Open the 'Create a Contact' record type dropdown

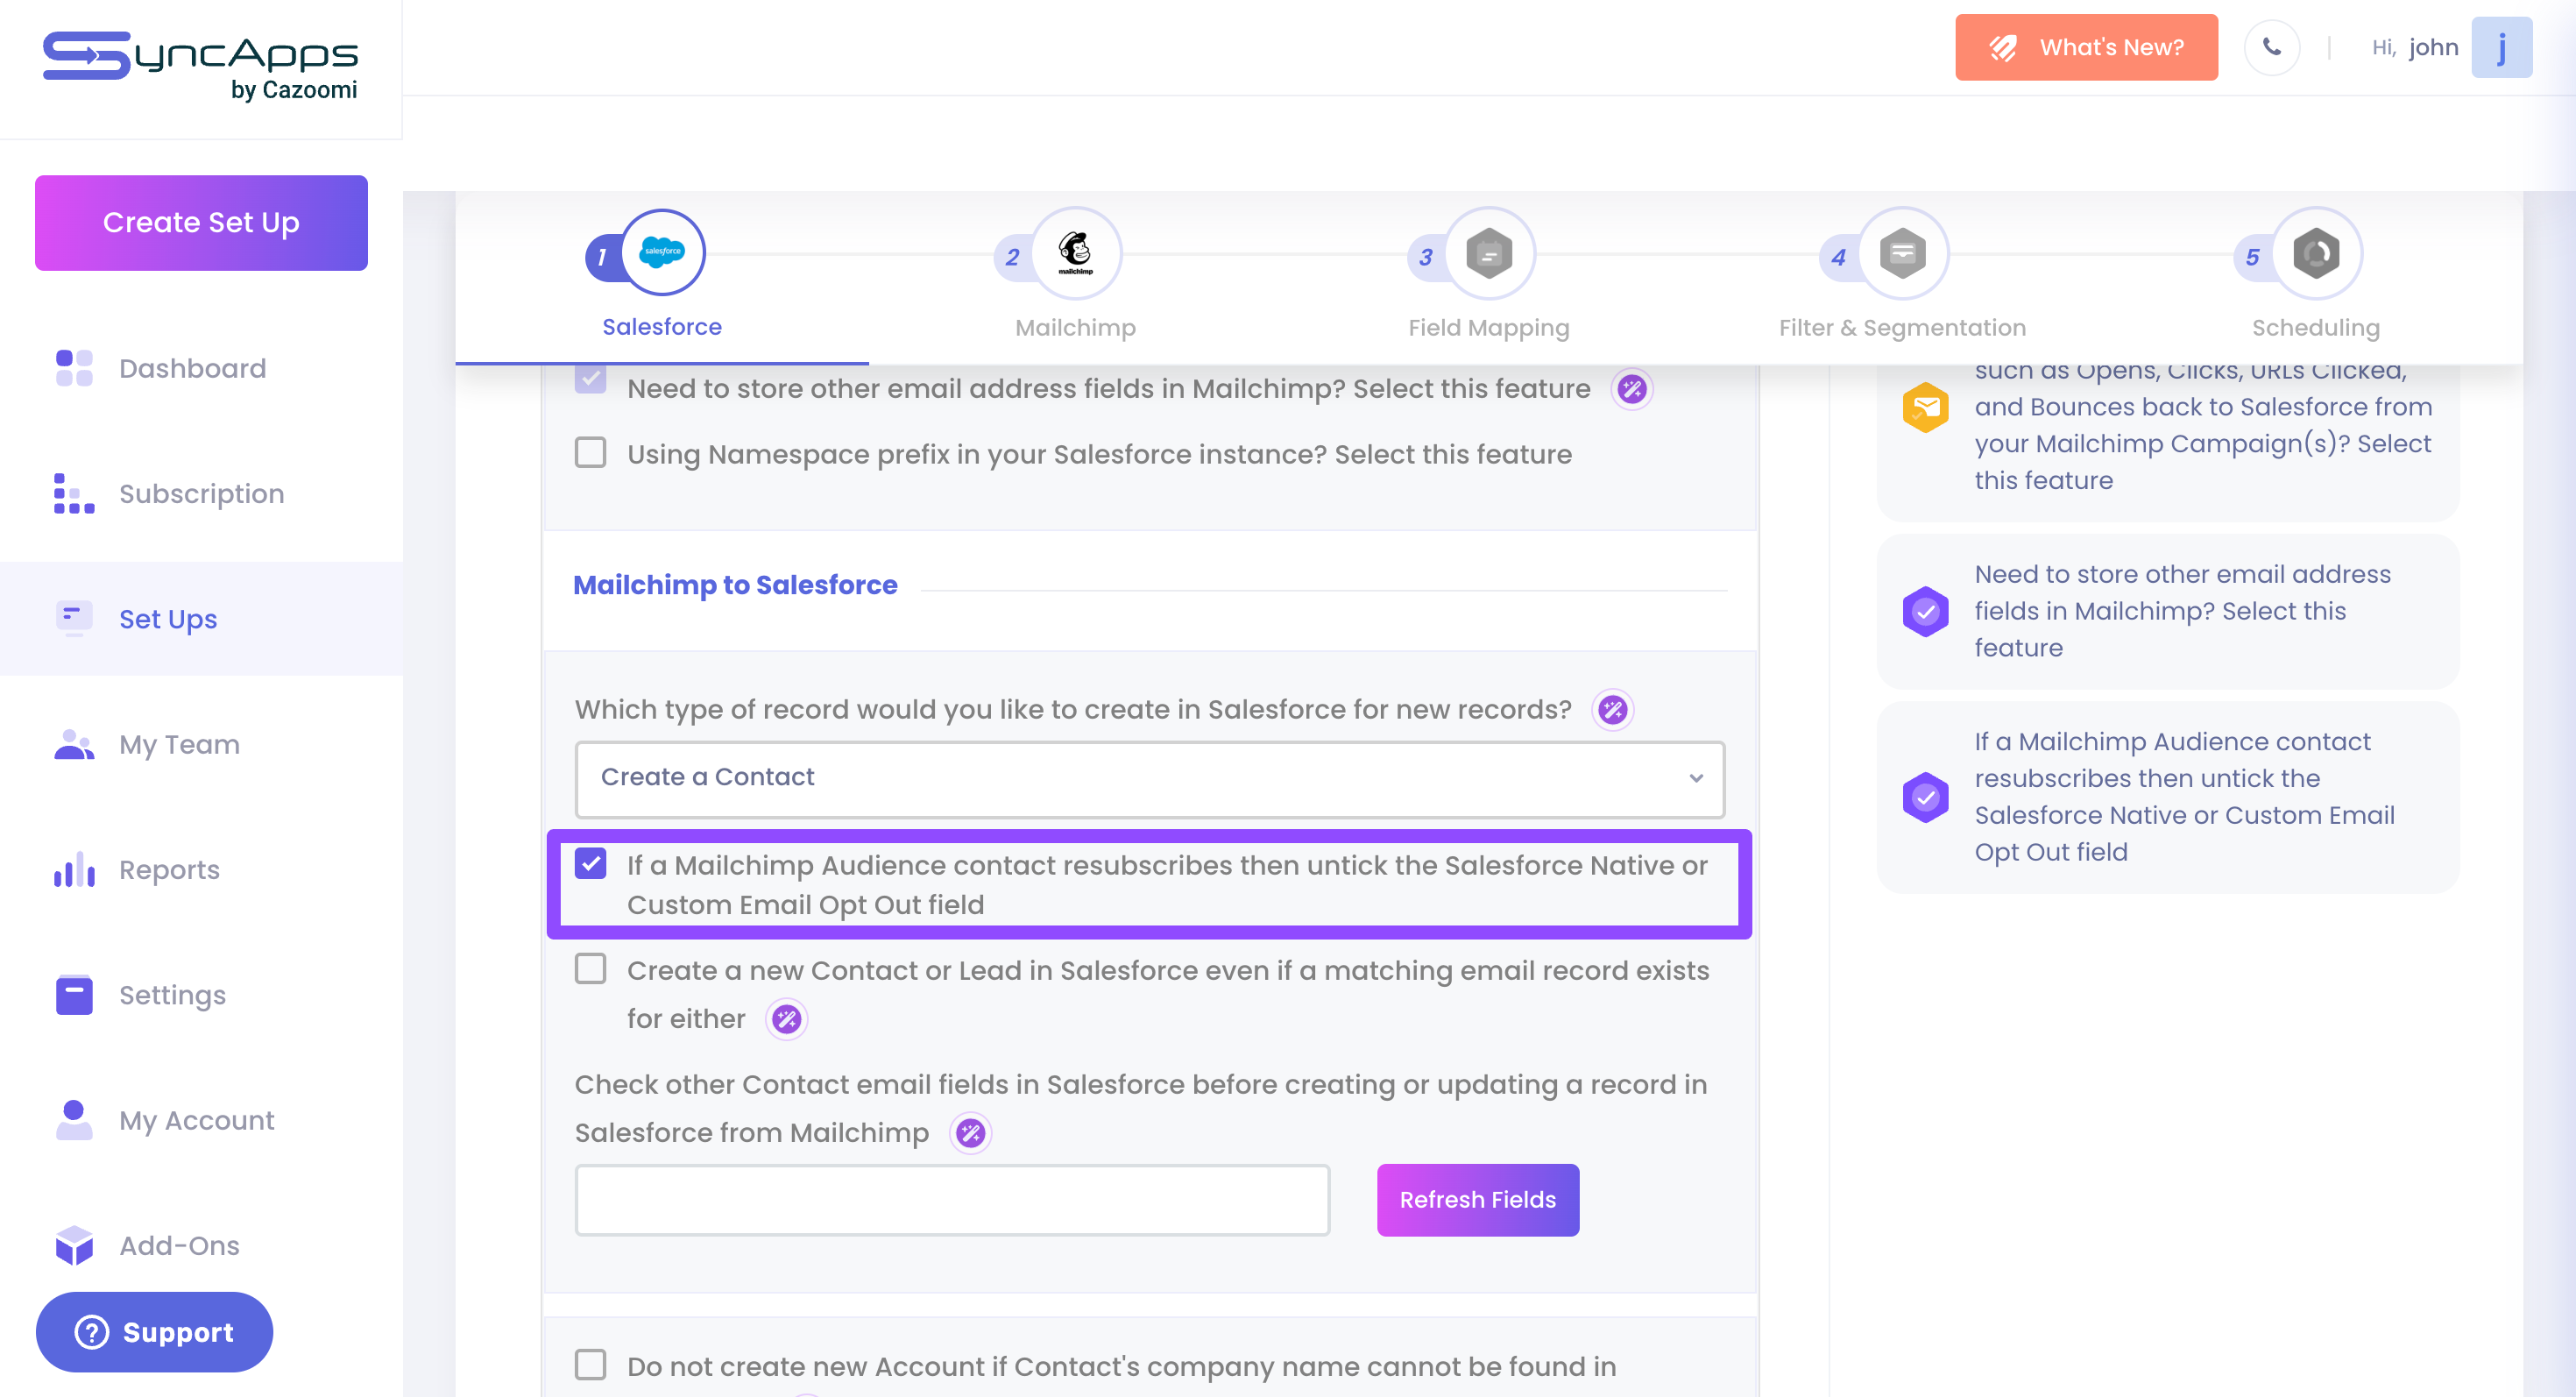pyautogui.click(x=1149, y=779)
